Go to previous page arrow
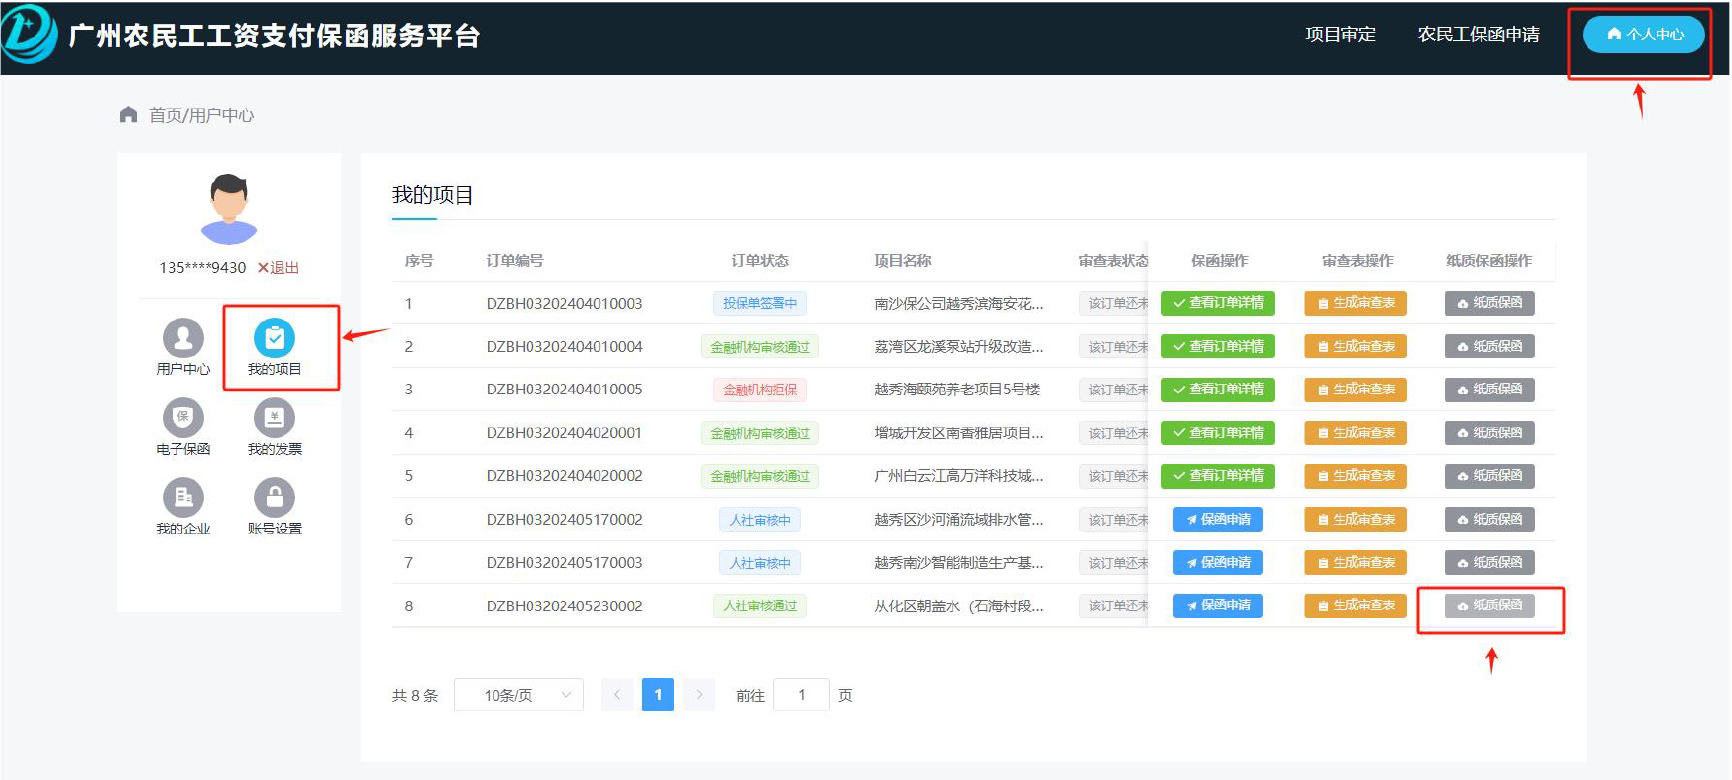Image resolution: width=1732 pixels, height=780 pixels. point(617,695)
